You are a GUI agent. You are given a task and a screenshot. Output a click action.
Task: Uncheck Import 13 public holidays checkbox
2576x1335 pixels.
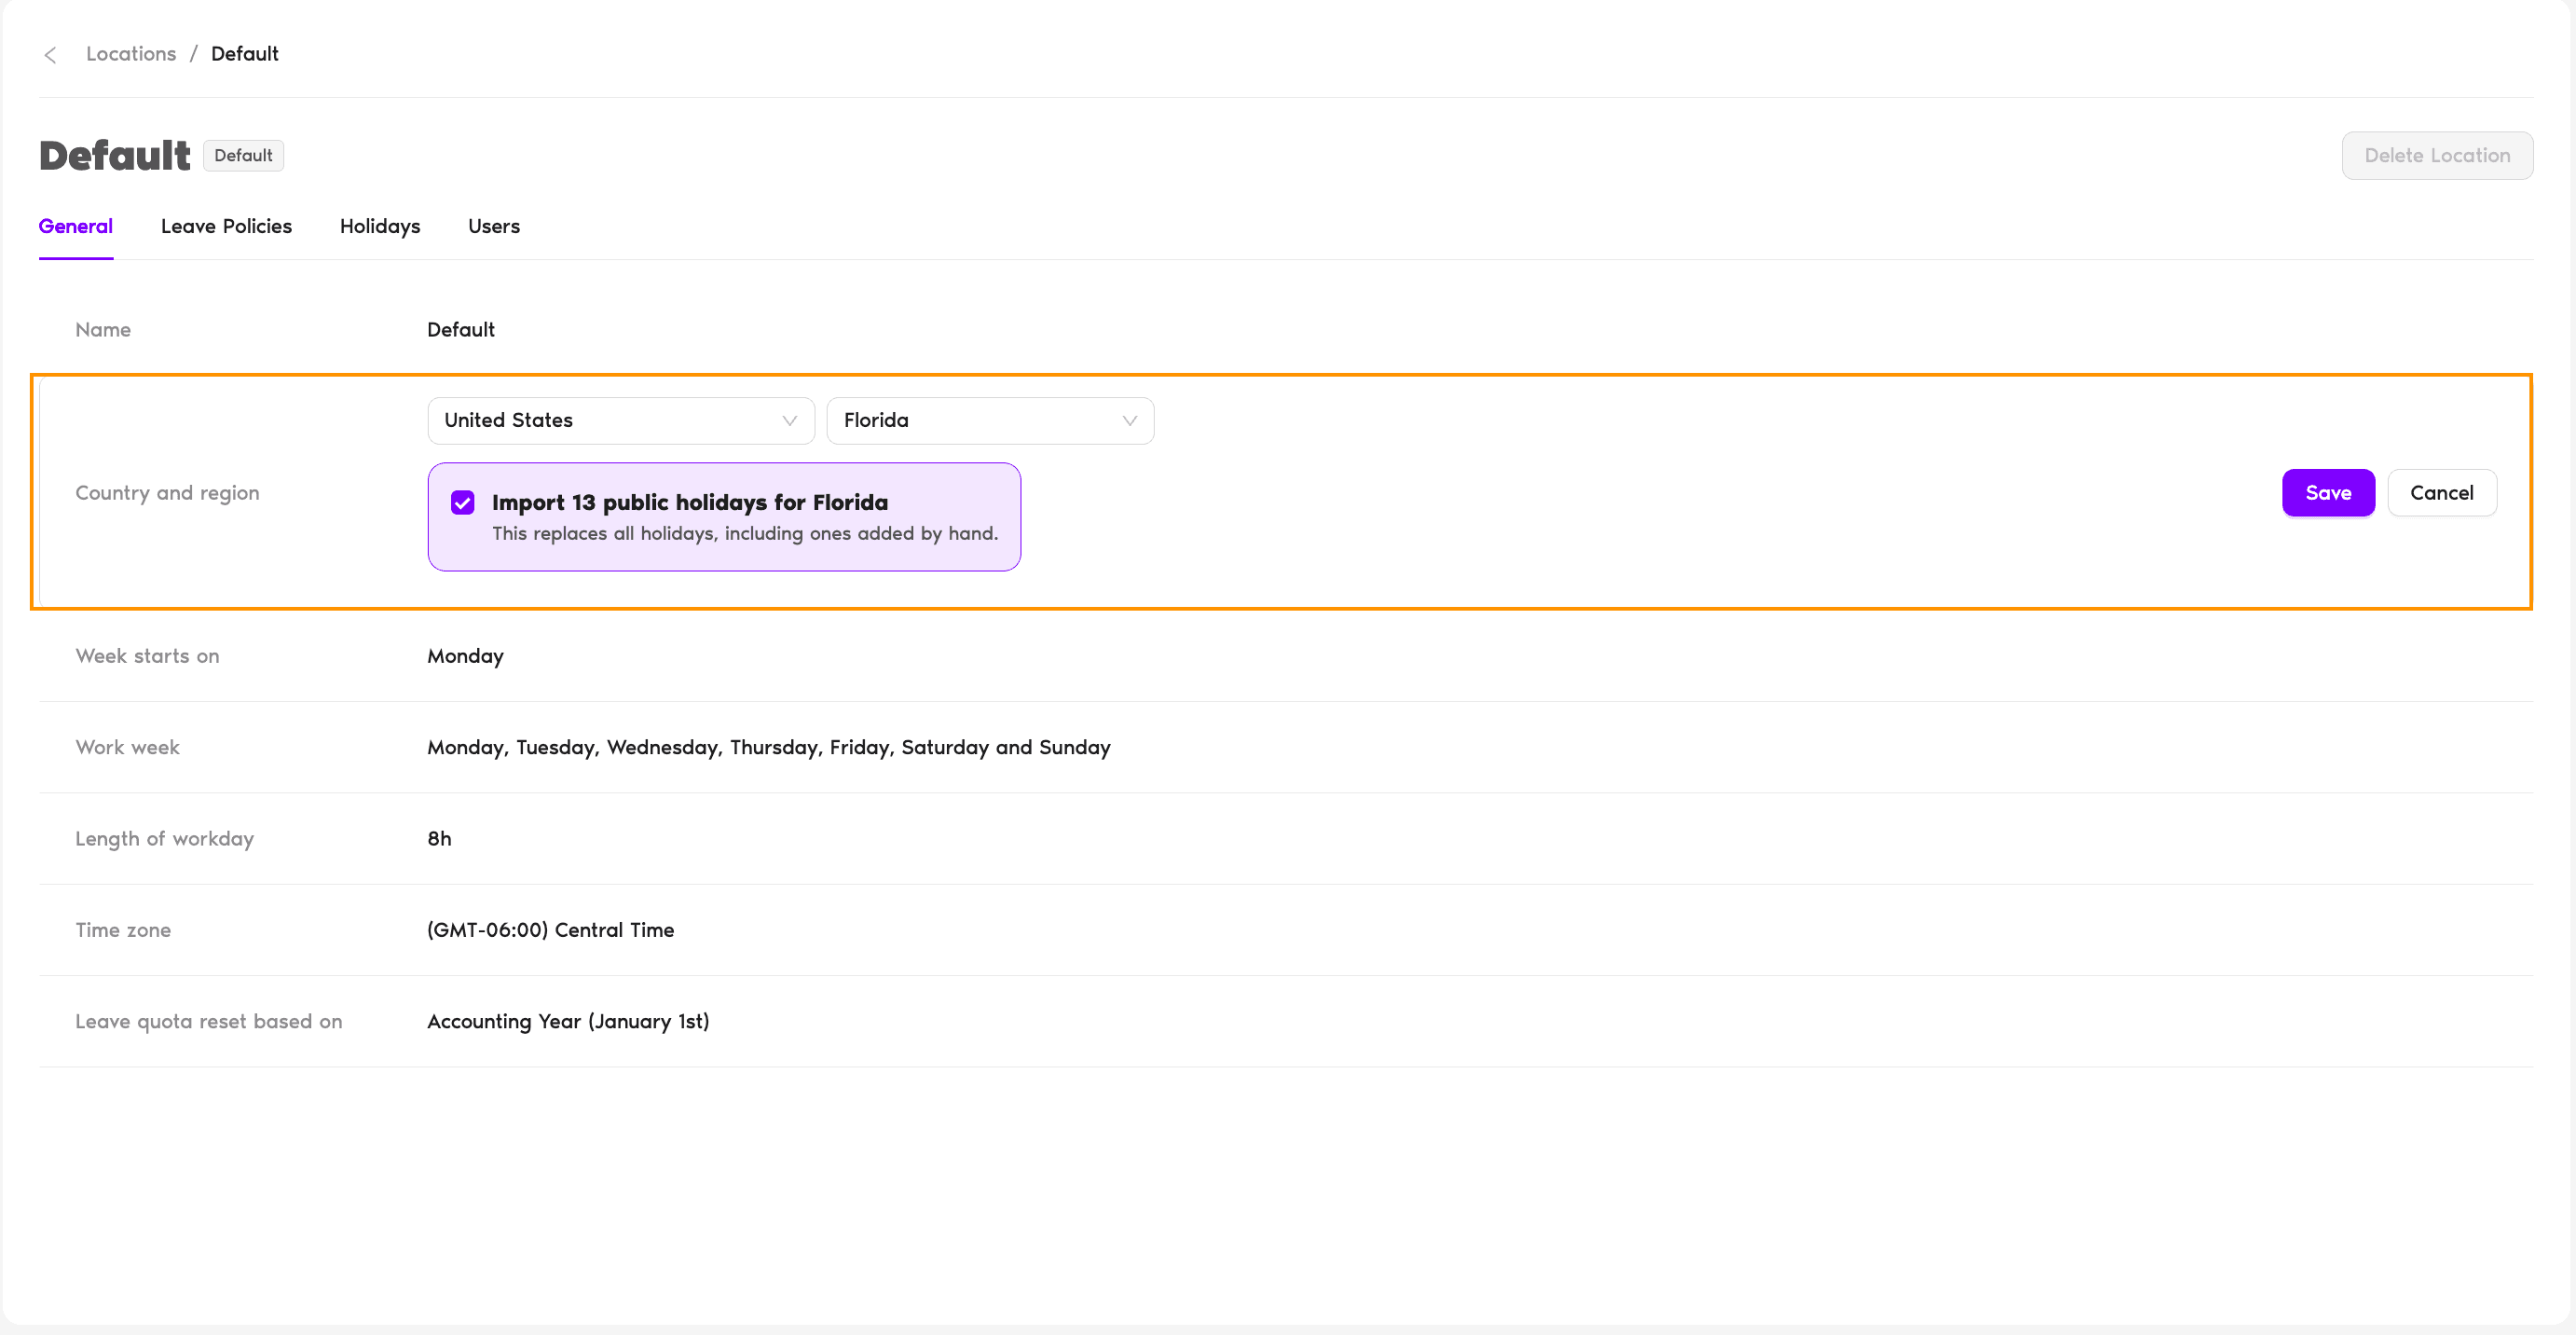[463, 503]
